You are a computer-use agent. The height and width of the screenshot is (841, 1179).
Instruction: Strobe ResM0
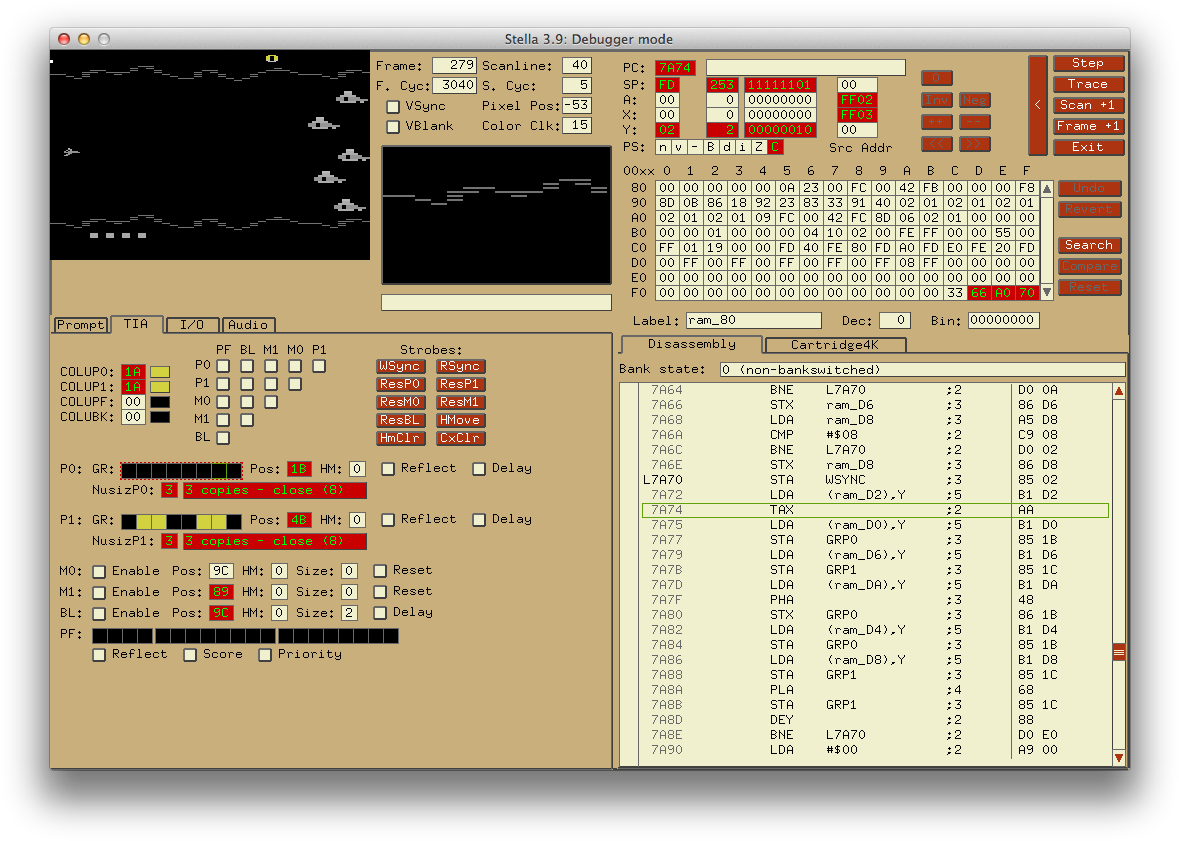click(401, 402)
